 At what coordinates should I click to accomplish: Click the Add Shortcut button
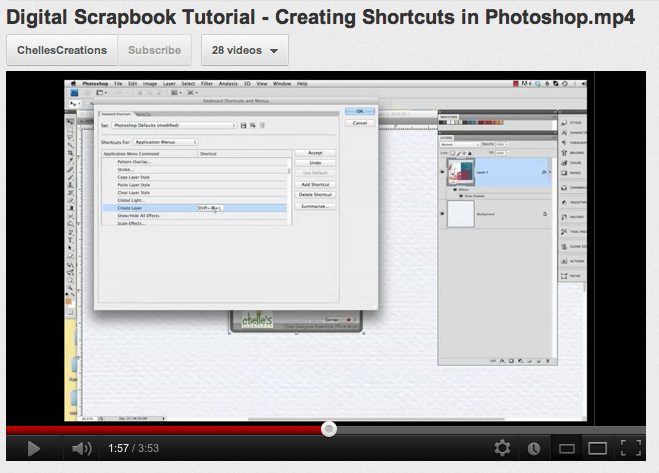(315, 185)
